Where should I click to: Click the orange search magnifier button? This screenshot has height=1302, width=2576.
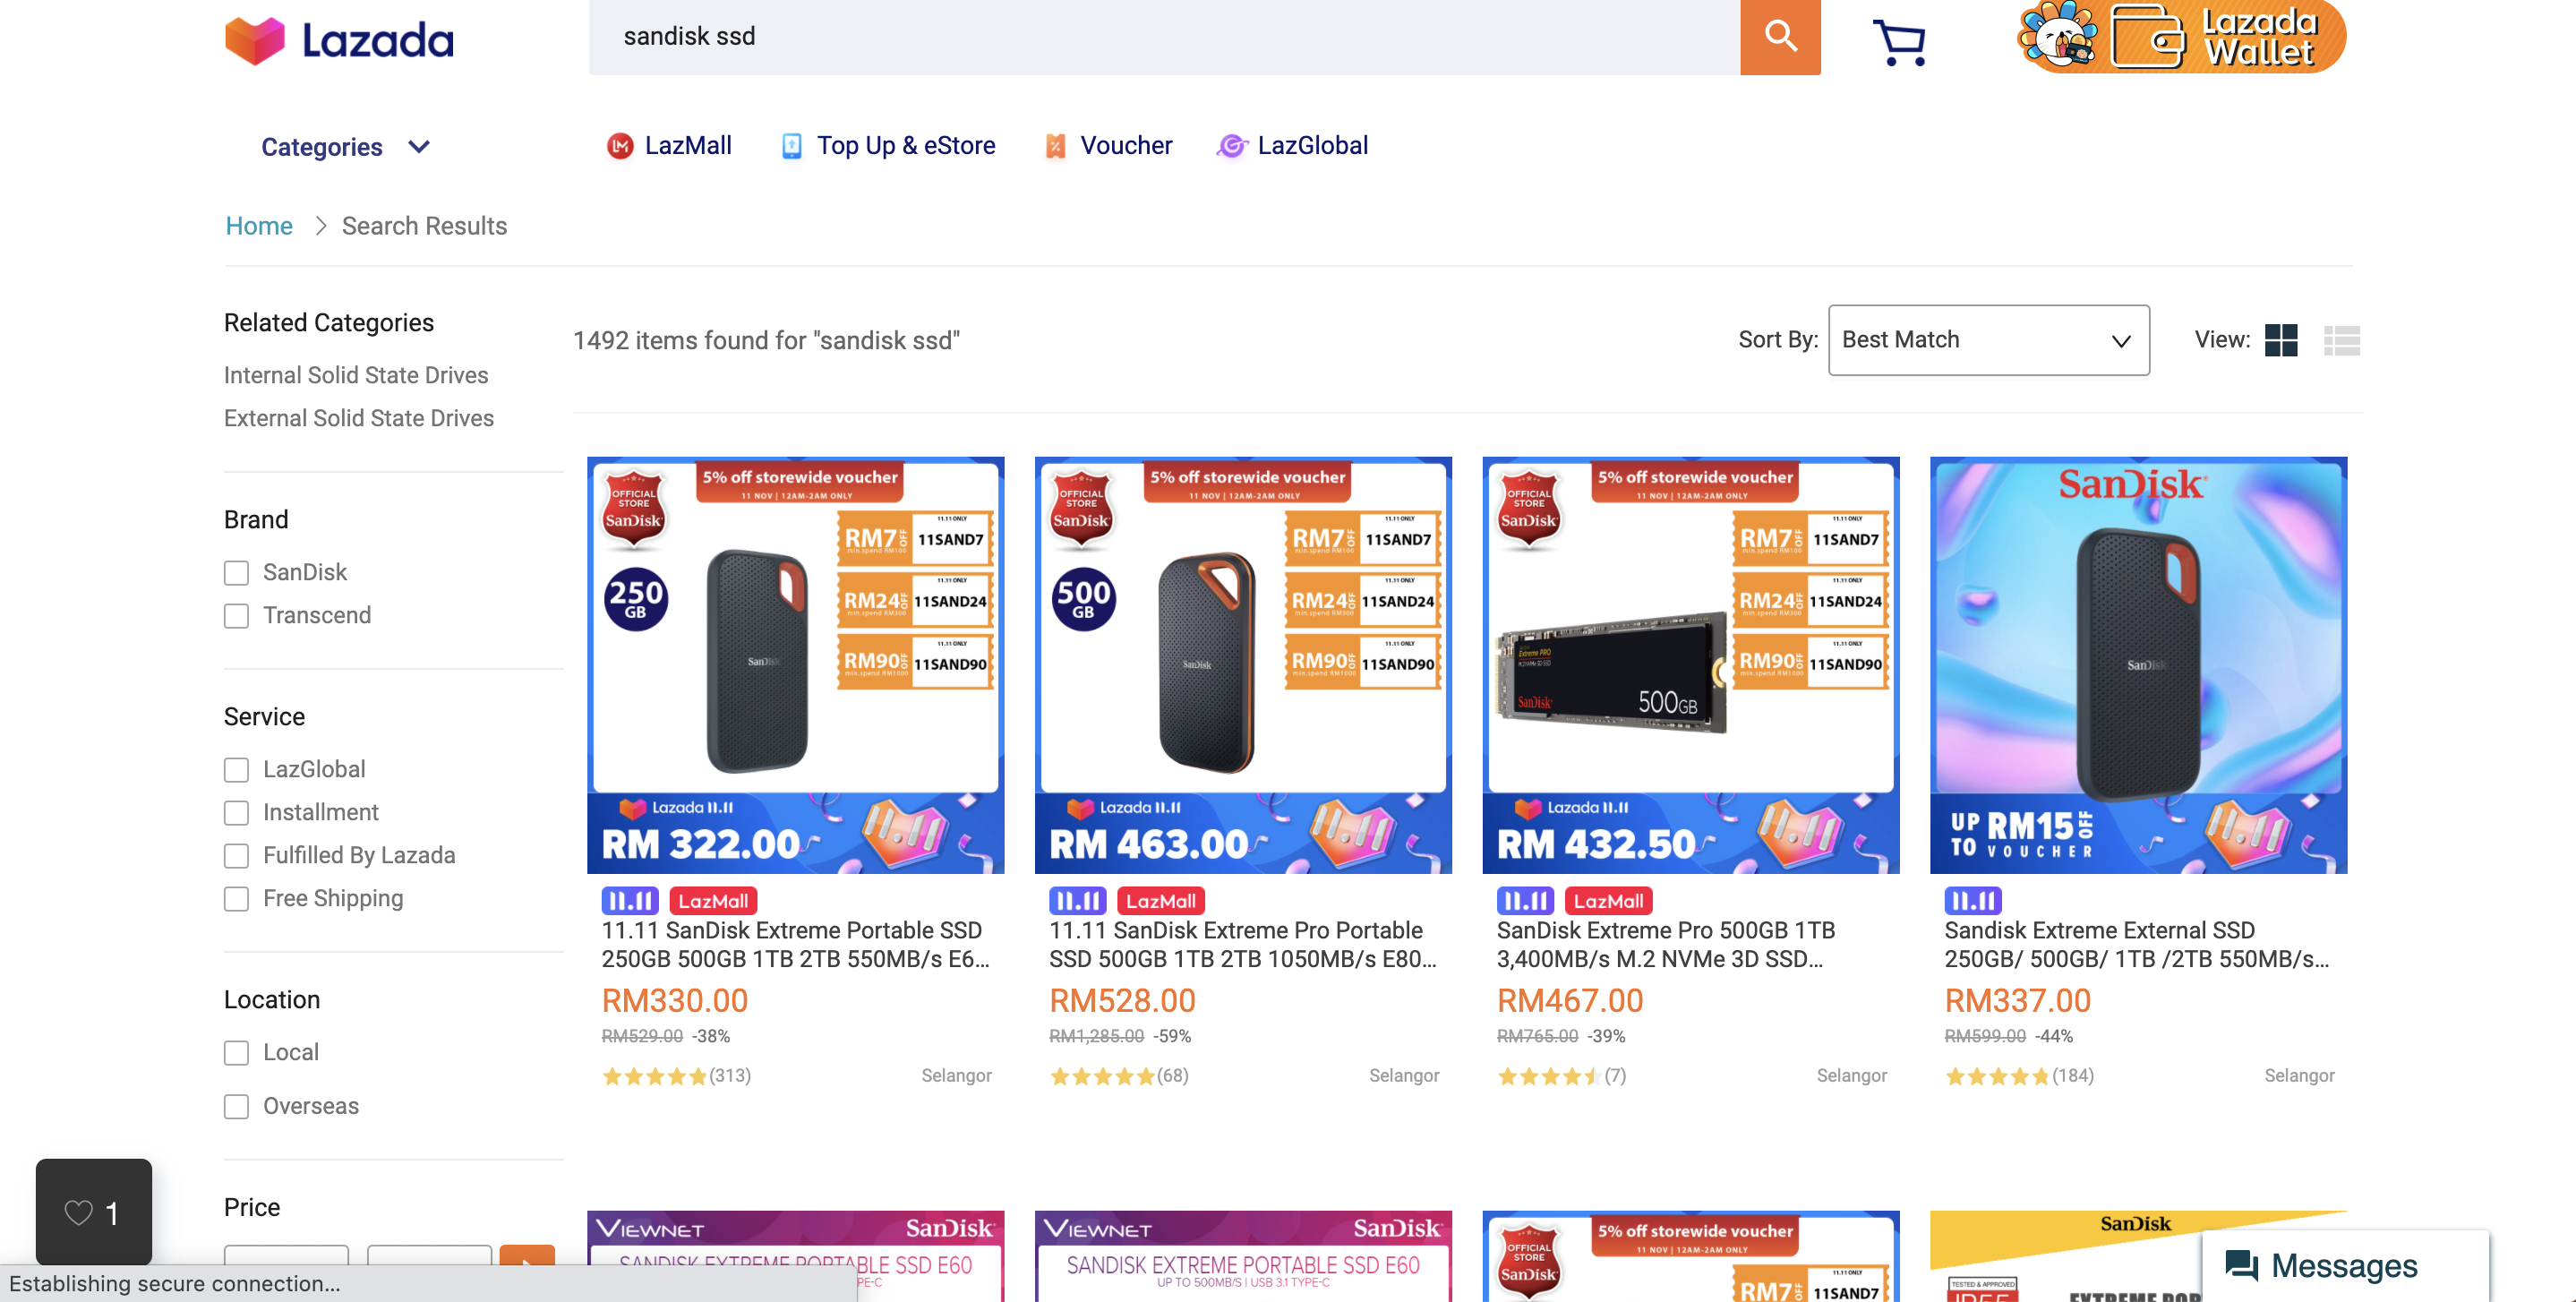point(1779,37)
